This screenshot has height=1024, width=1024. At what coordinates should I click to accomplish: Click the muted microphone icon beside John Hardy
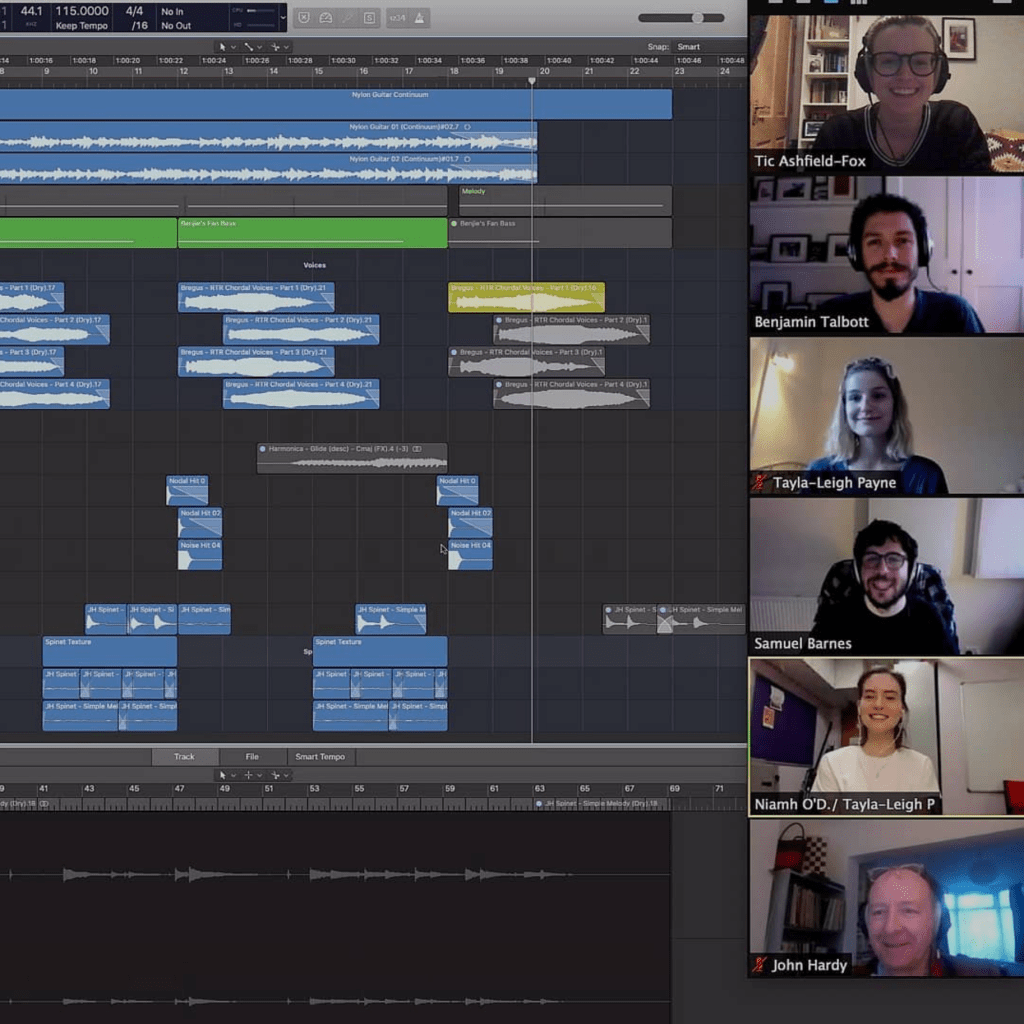click(760, 965)
